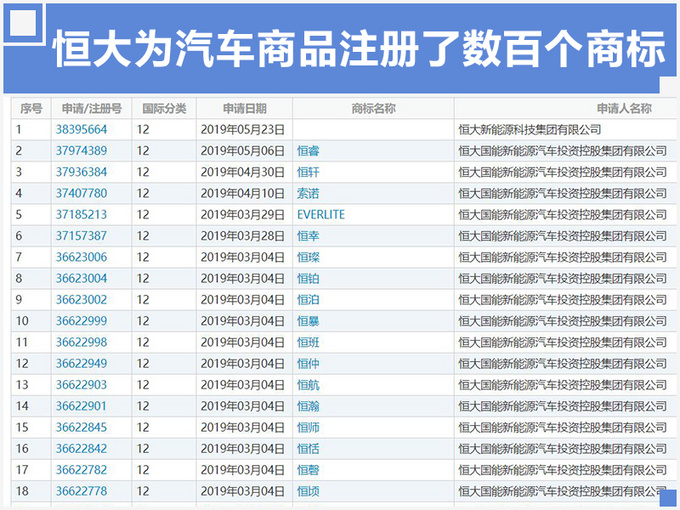
Task: Open registration number 37936384
Action: coord(81,172)
